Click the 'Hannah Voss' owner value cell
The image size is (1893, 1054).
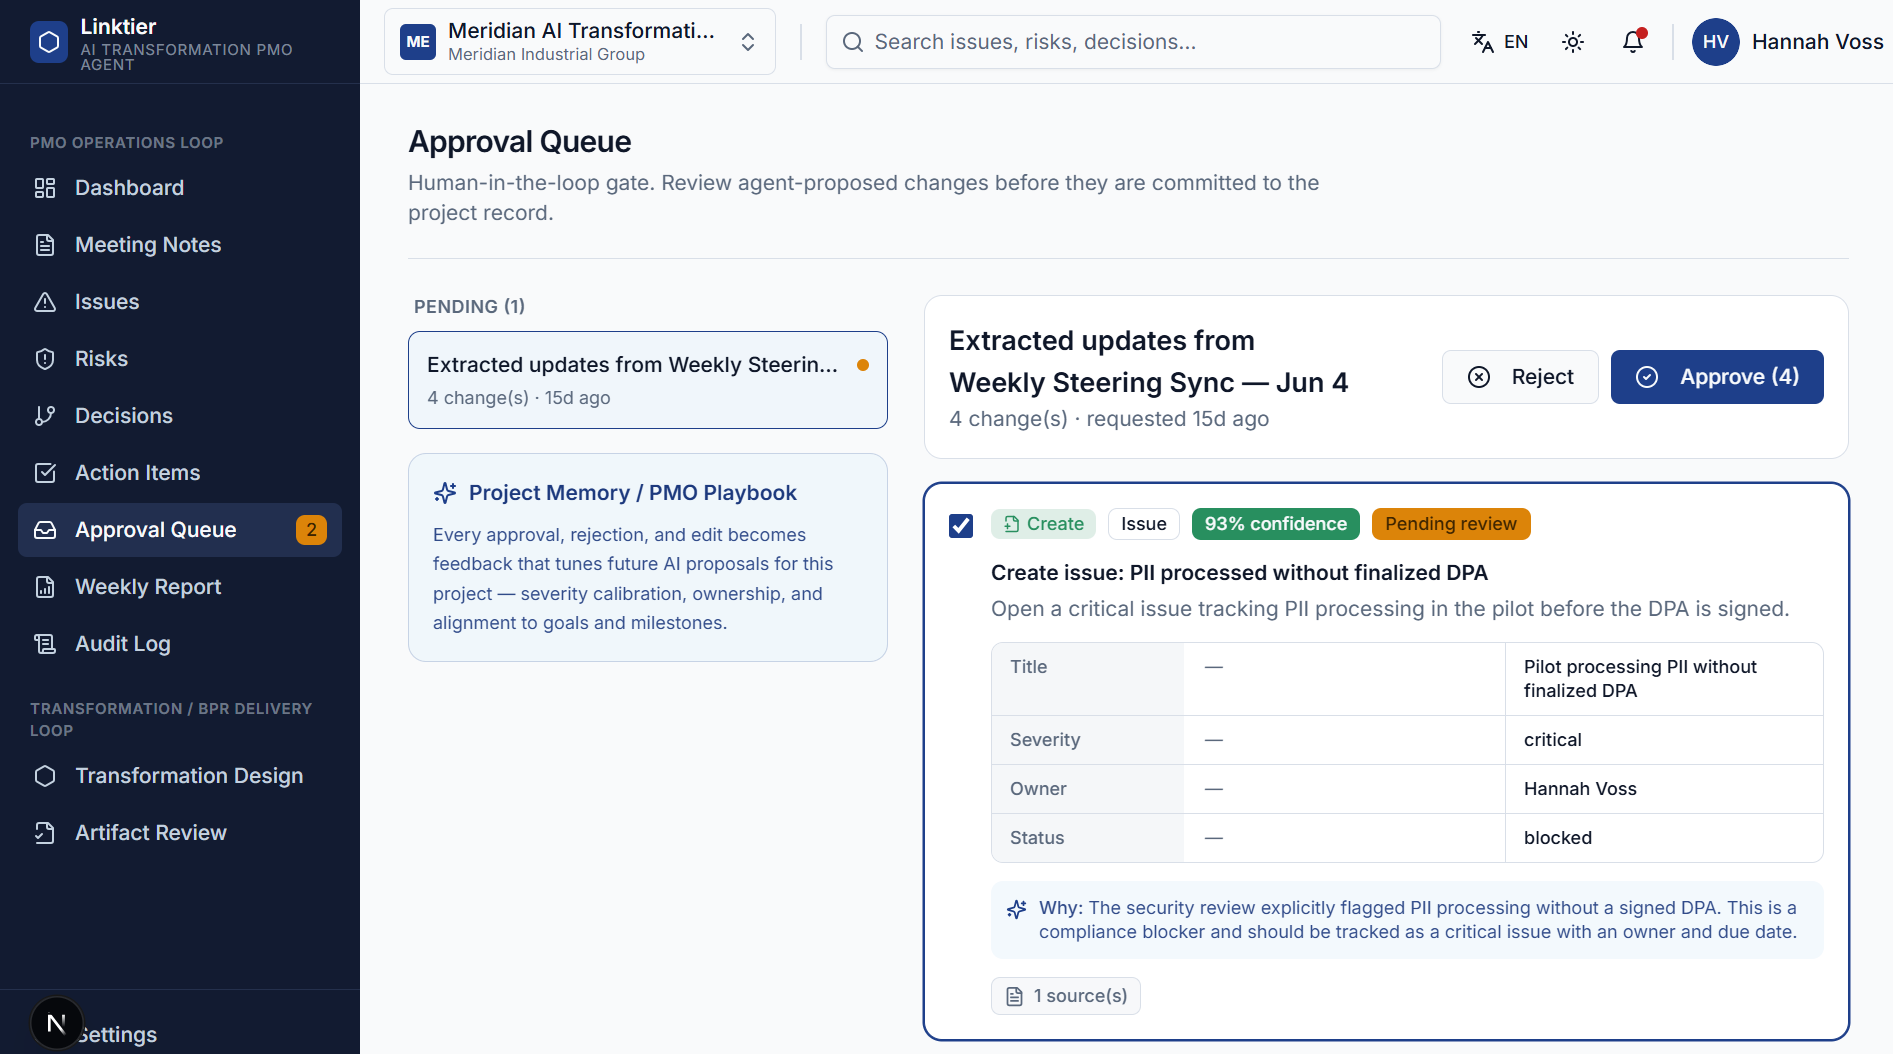[1664, 789]
